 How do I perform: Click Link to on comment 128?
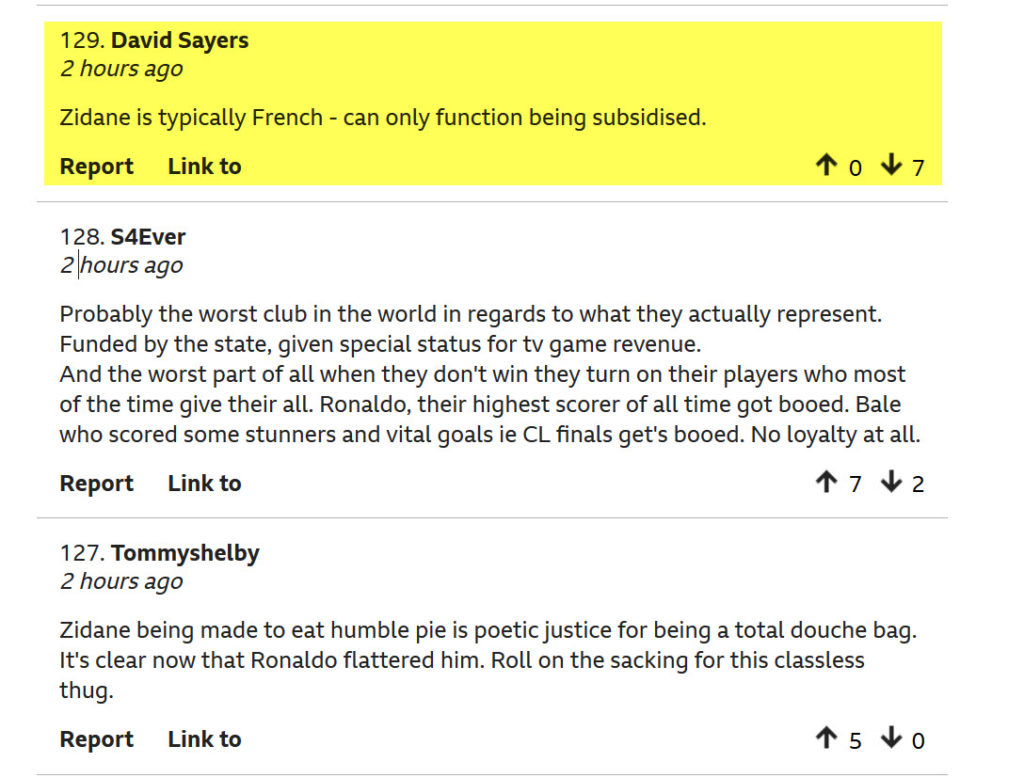[204, 483]
